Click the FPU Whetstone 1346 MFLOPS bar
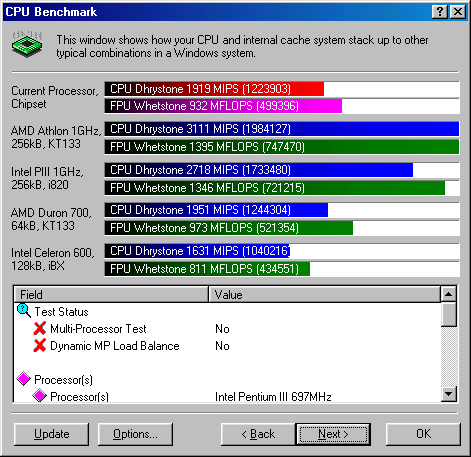The image size is (471, 457). 275,188
